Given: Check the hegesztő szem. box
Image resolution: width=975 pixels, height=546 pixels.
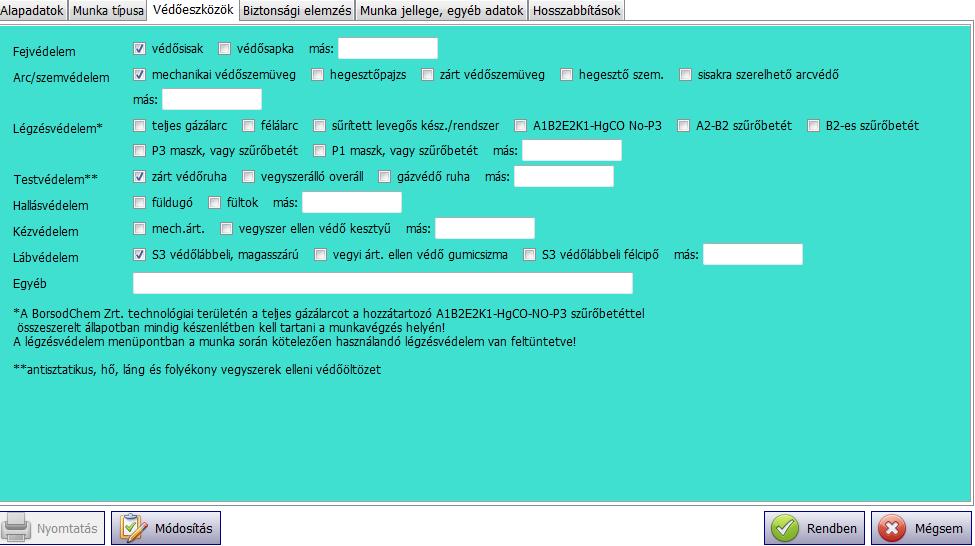Looking at the screenshot, I should (566, 75).
